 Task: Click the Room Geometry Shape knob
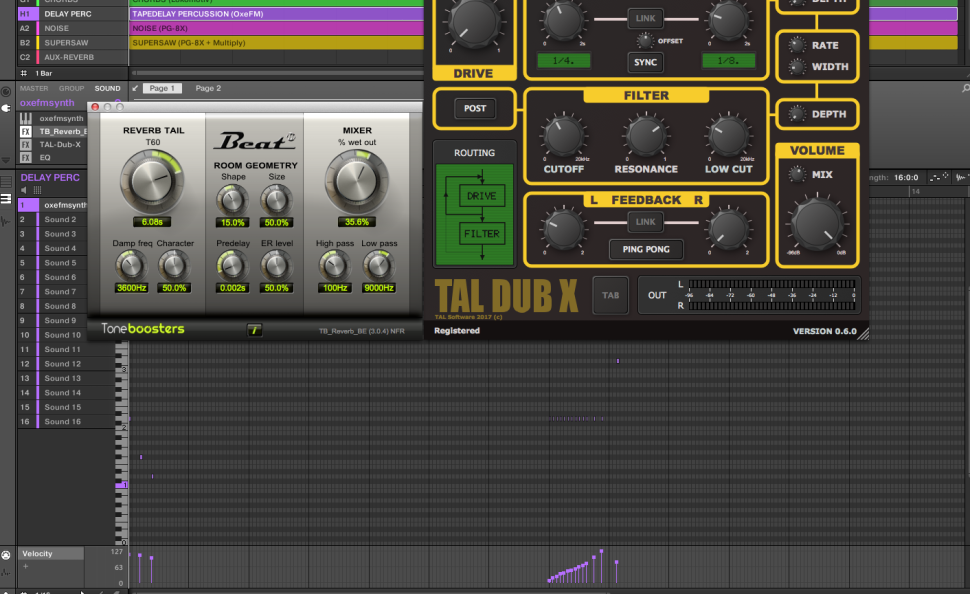(x=233, y=200)
